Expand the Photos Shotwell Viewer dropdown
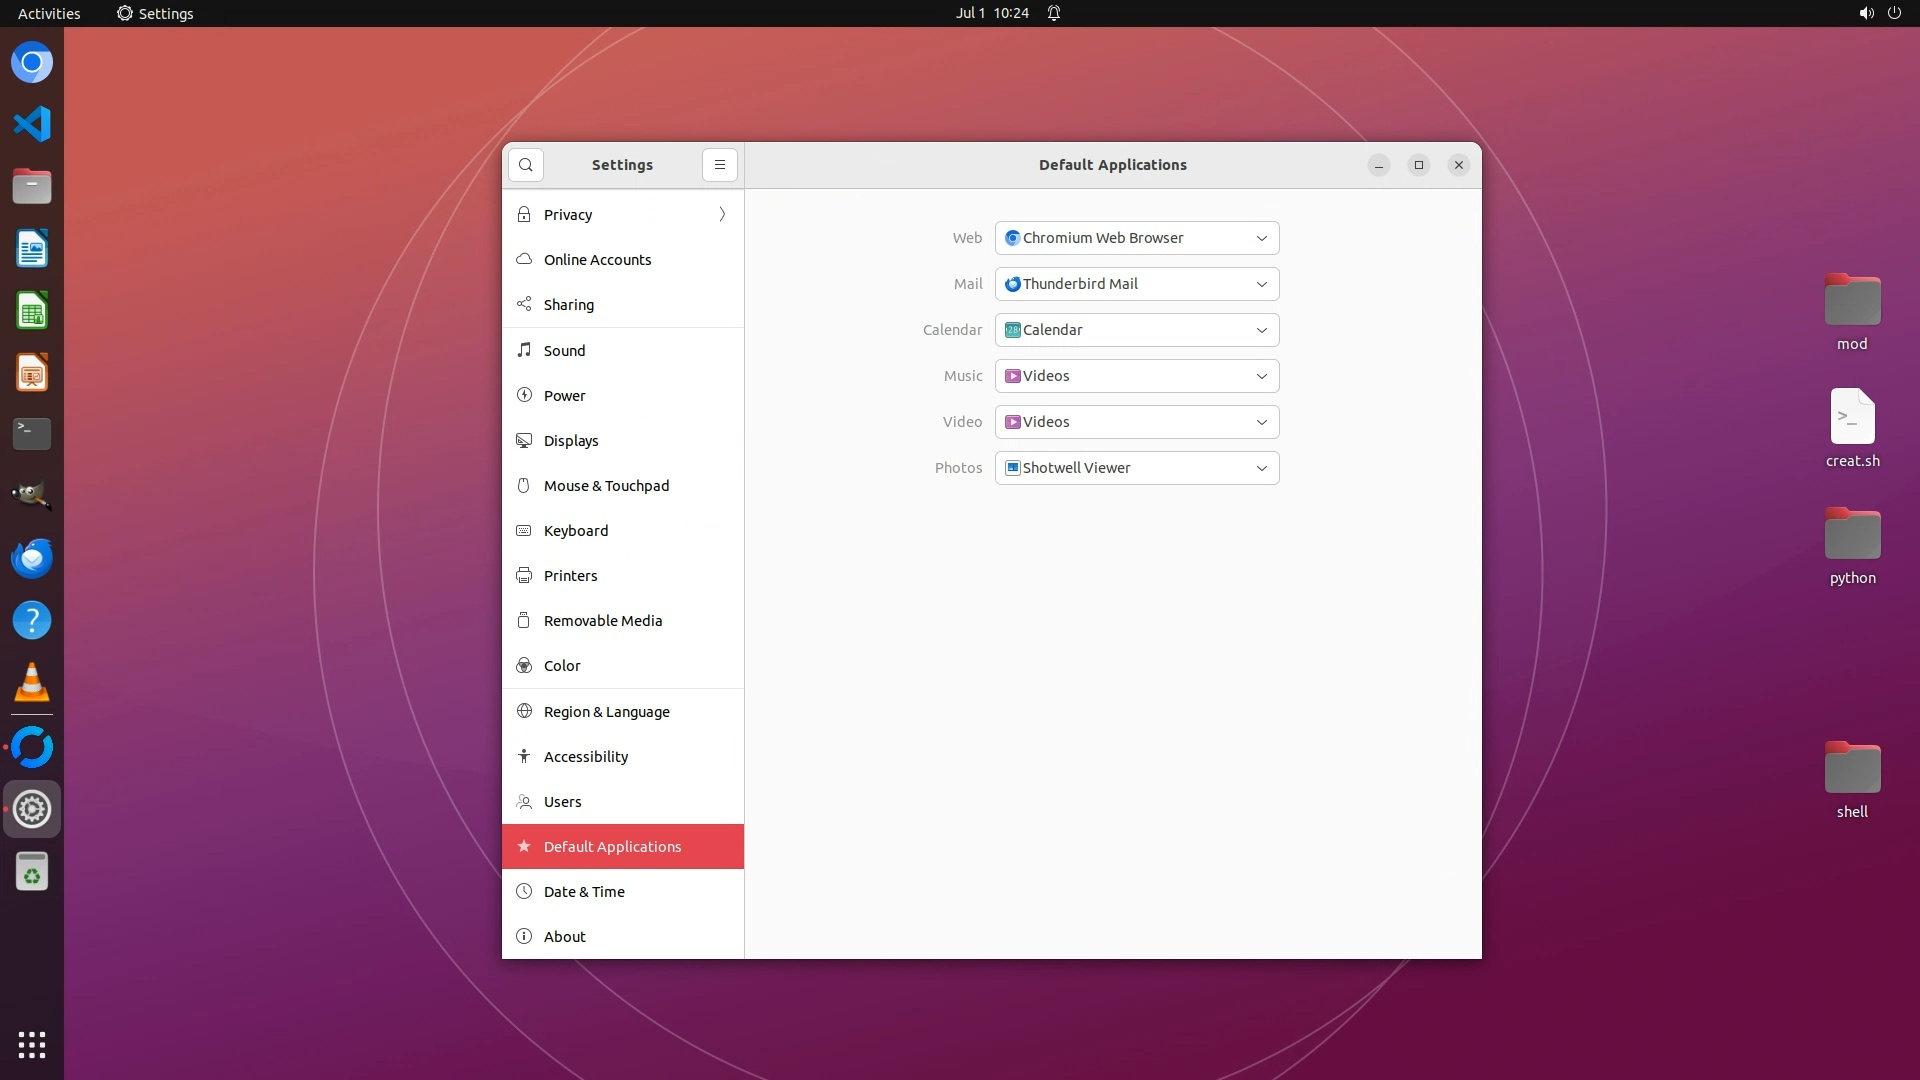 coord(1137,468)
